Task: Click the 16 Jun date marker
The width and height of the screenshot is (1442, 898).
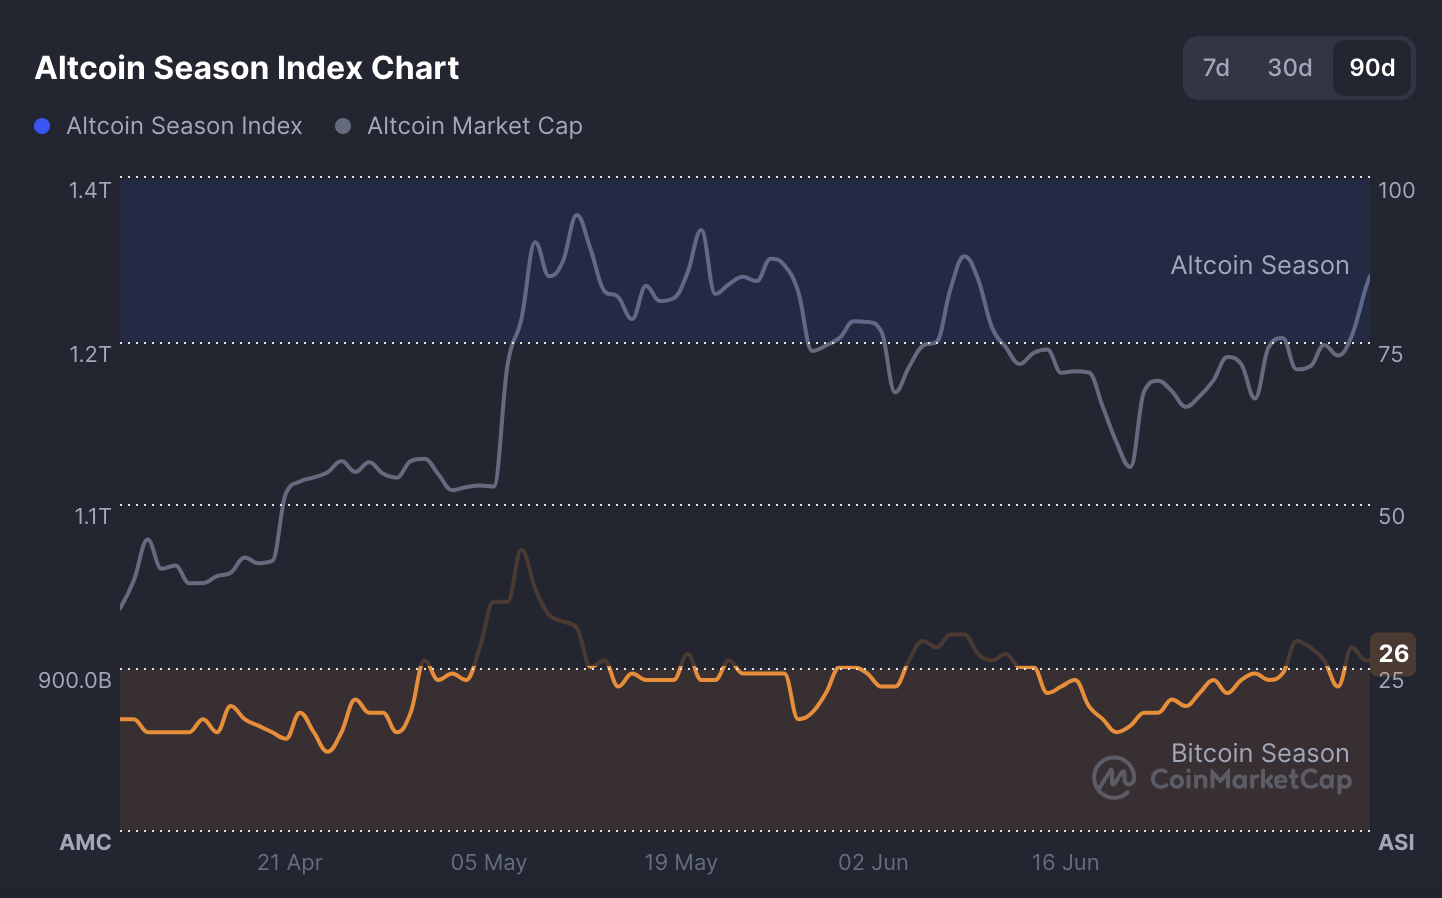Action: pyautogui.click(x=1065, y=862)
